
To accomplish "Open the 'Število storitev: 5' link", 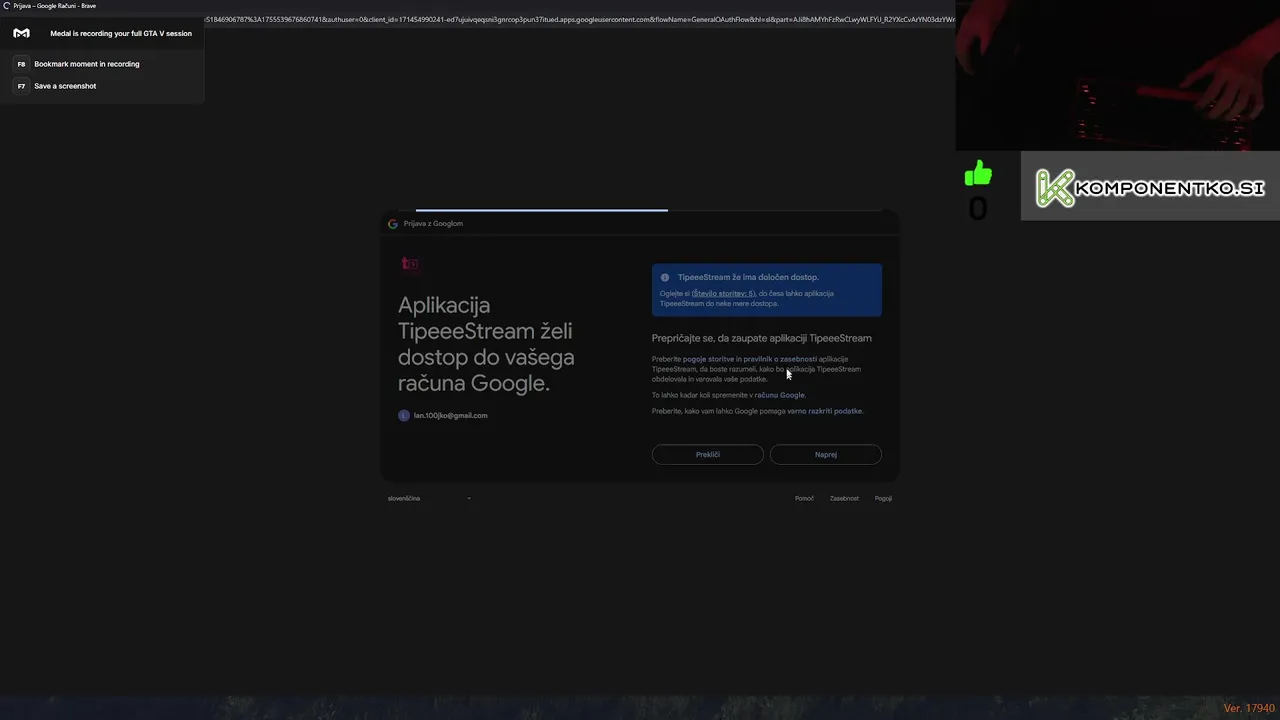I will tap(723, 294).
